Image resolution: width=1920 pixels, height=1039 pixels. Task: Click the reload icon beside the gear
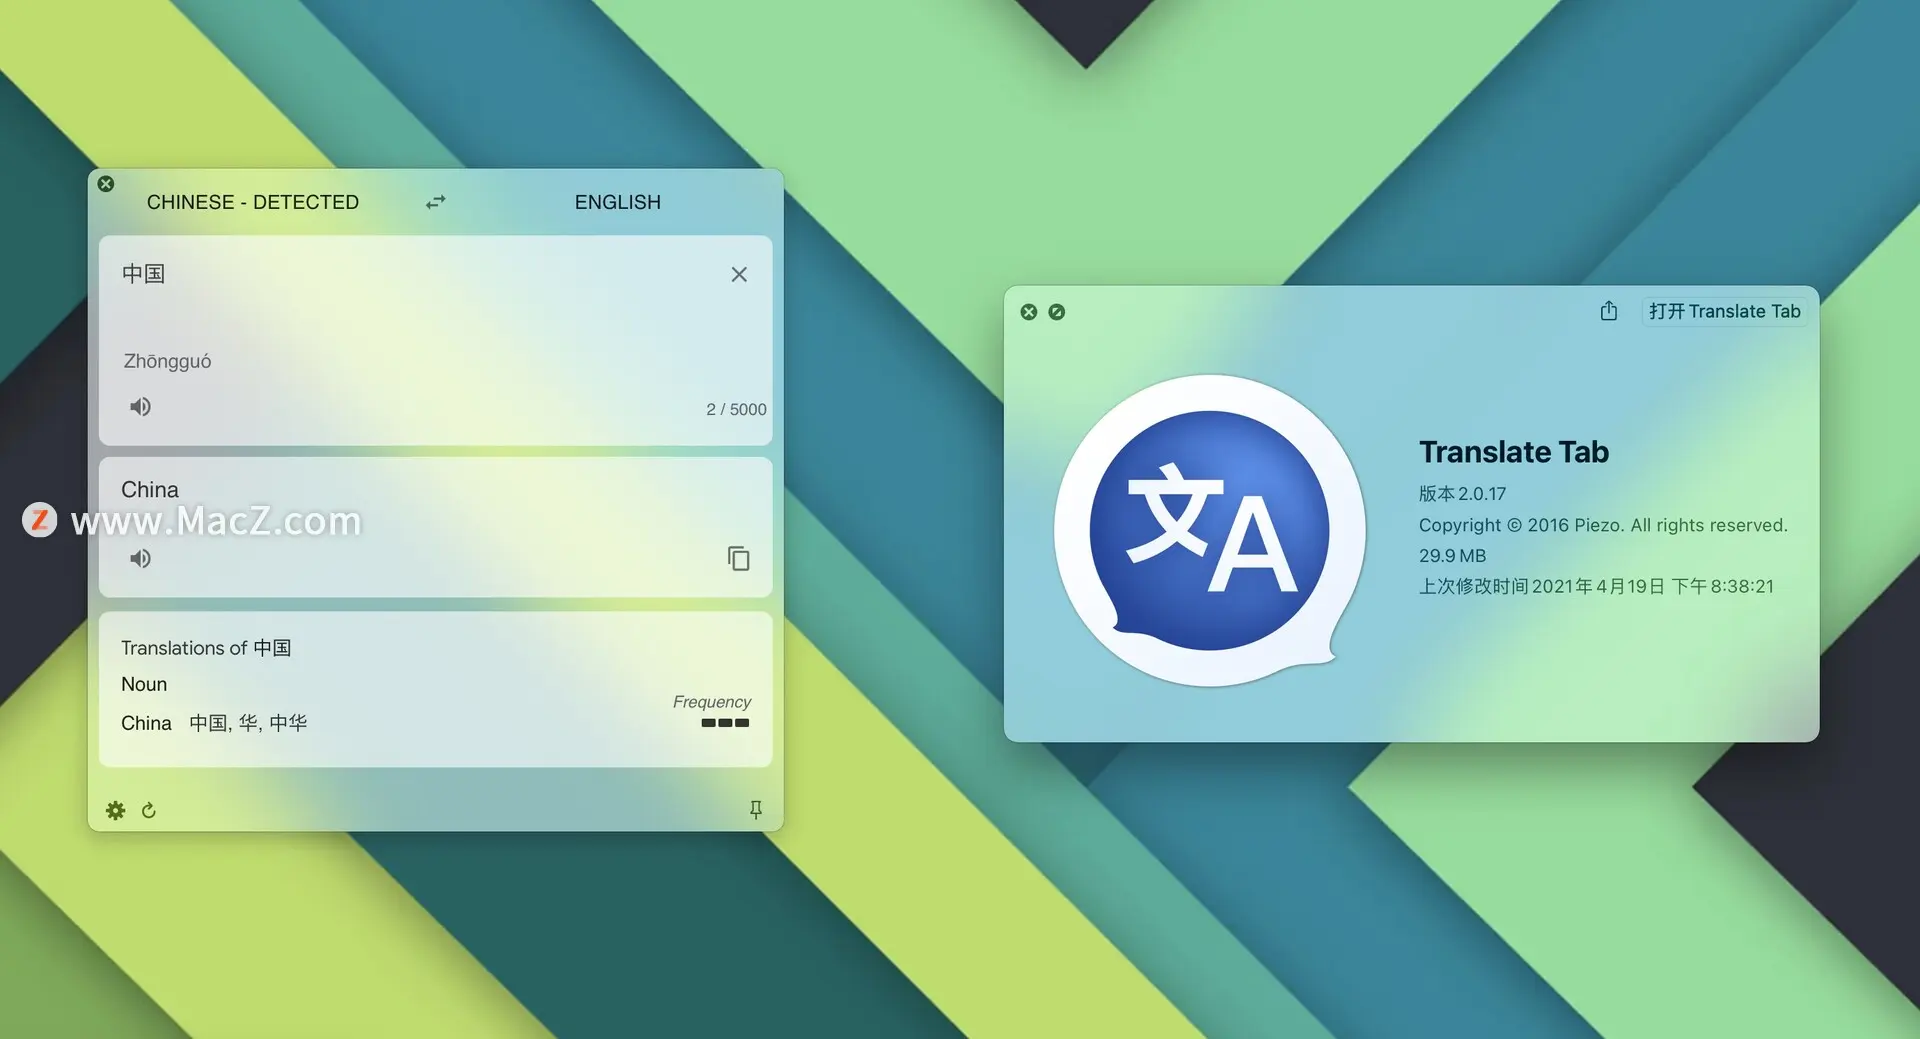point(149,810)
